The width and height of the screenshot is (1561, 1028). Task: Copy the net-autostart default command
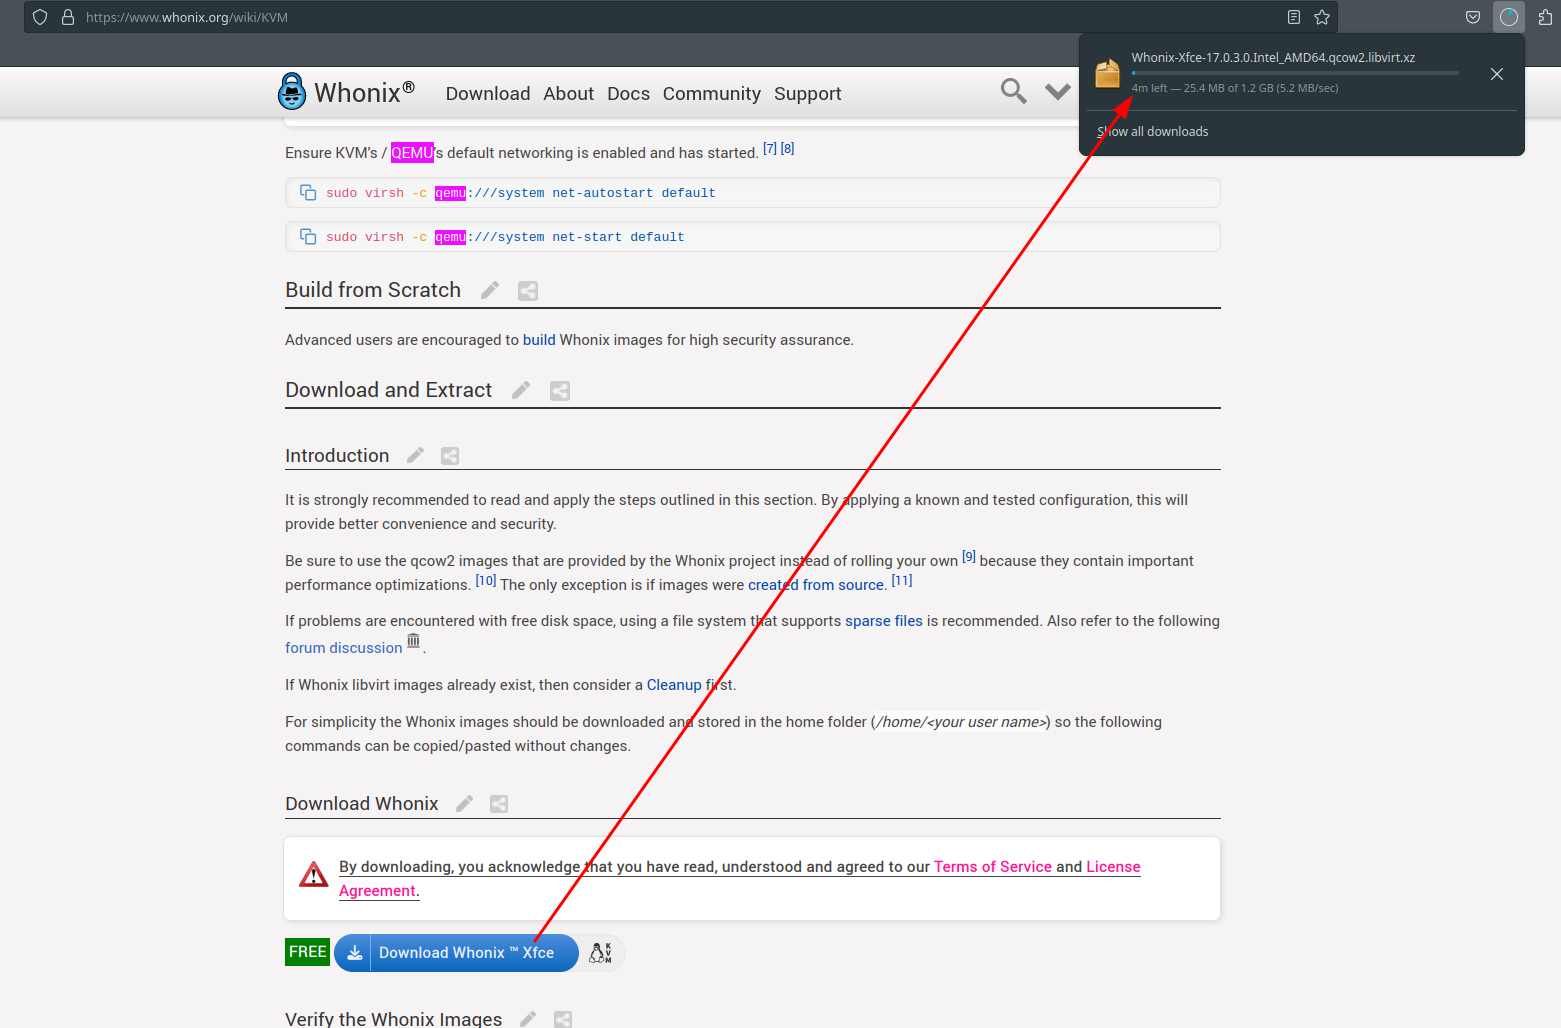(308, 192)
